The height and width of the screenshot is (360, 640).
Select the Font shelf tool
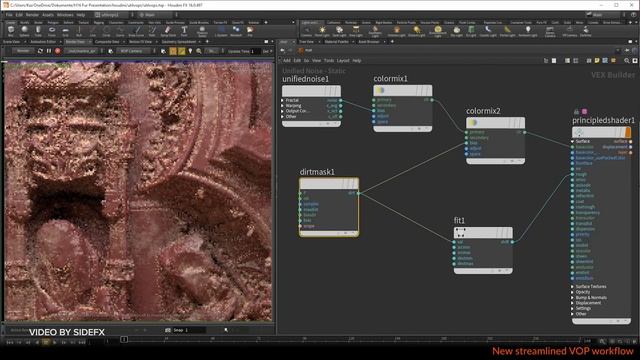click(184, 31)
